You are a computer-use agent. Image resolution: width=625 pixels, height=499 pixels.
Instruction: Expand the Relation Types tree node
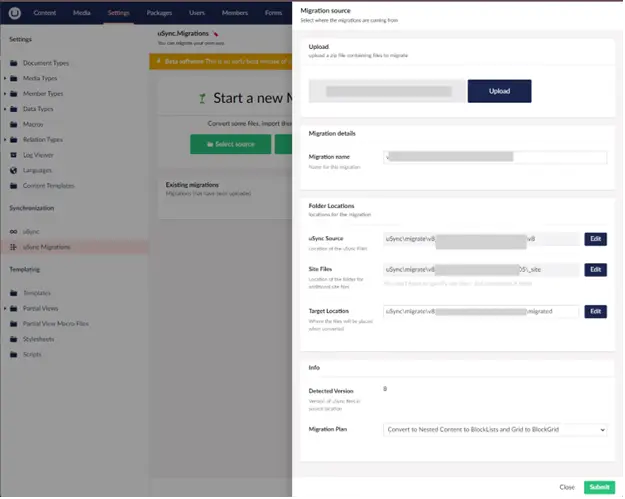5,140
